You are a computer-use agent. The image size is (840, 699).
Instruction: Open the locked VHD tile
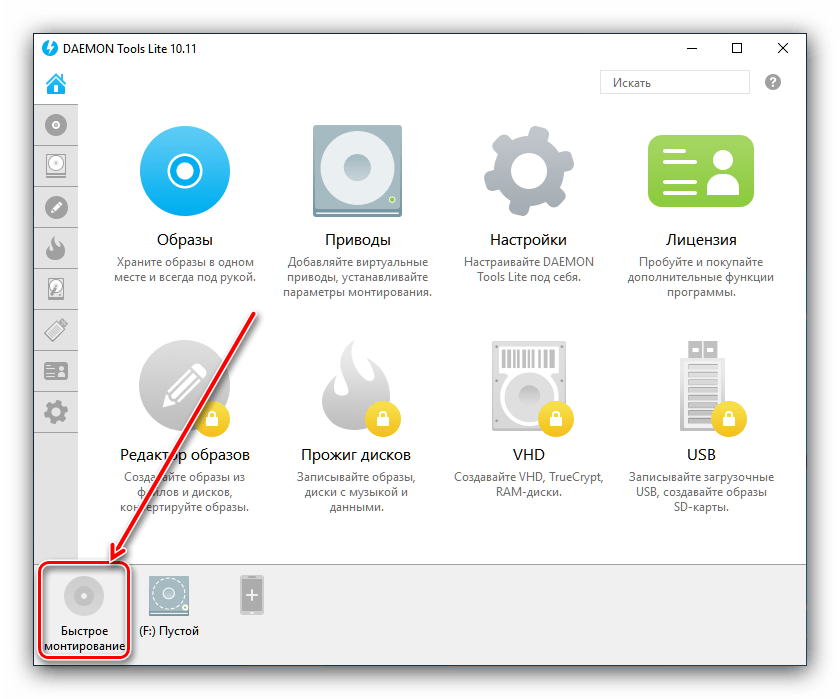527,385
